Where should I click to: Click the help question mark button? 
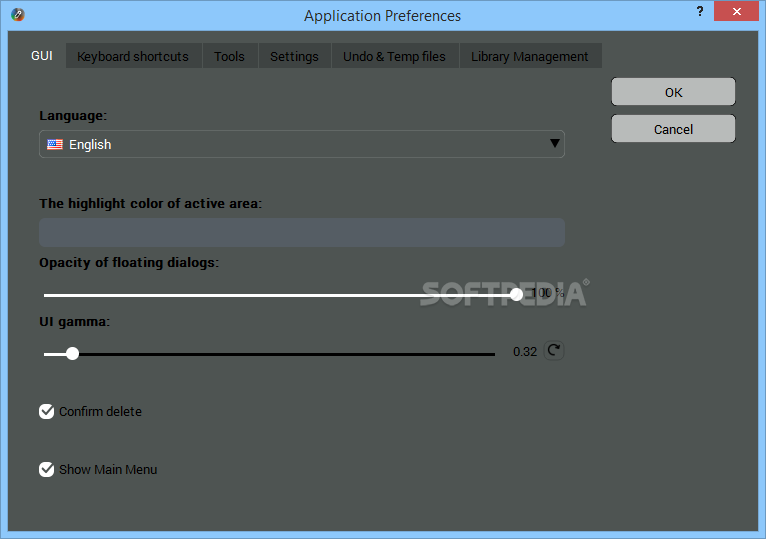[x=700, y=11]
